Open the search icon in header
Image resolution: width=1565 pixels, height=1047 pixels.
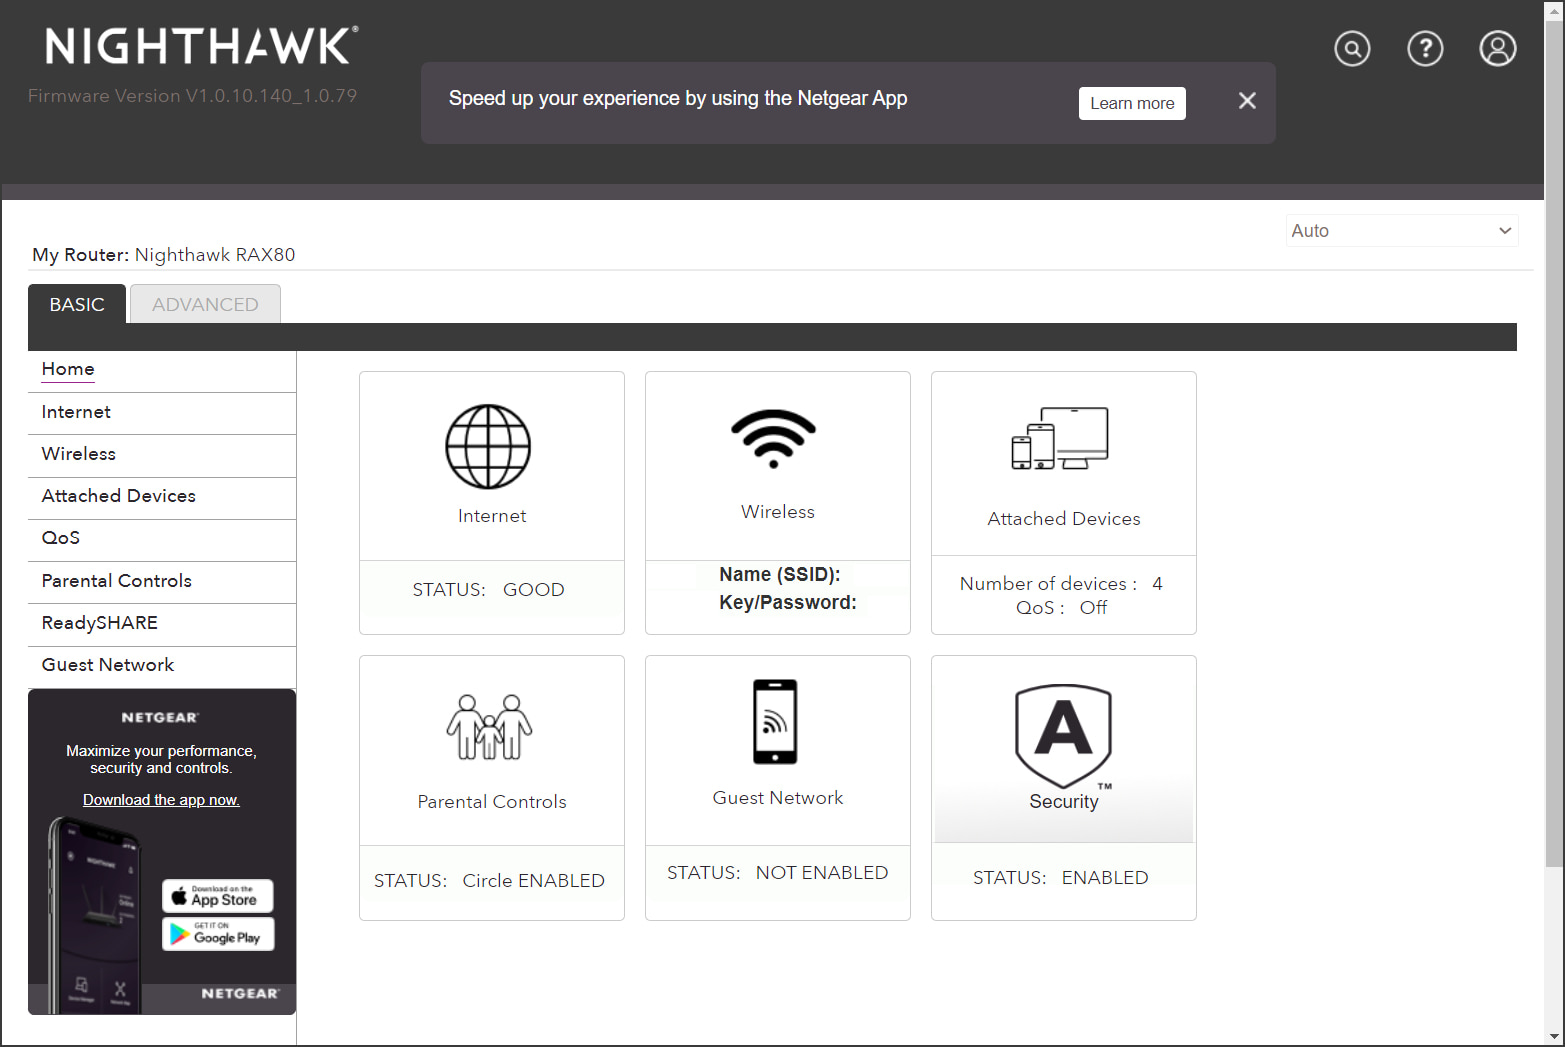(x=1352, y=48)
